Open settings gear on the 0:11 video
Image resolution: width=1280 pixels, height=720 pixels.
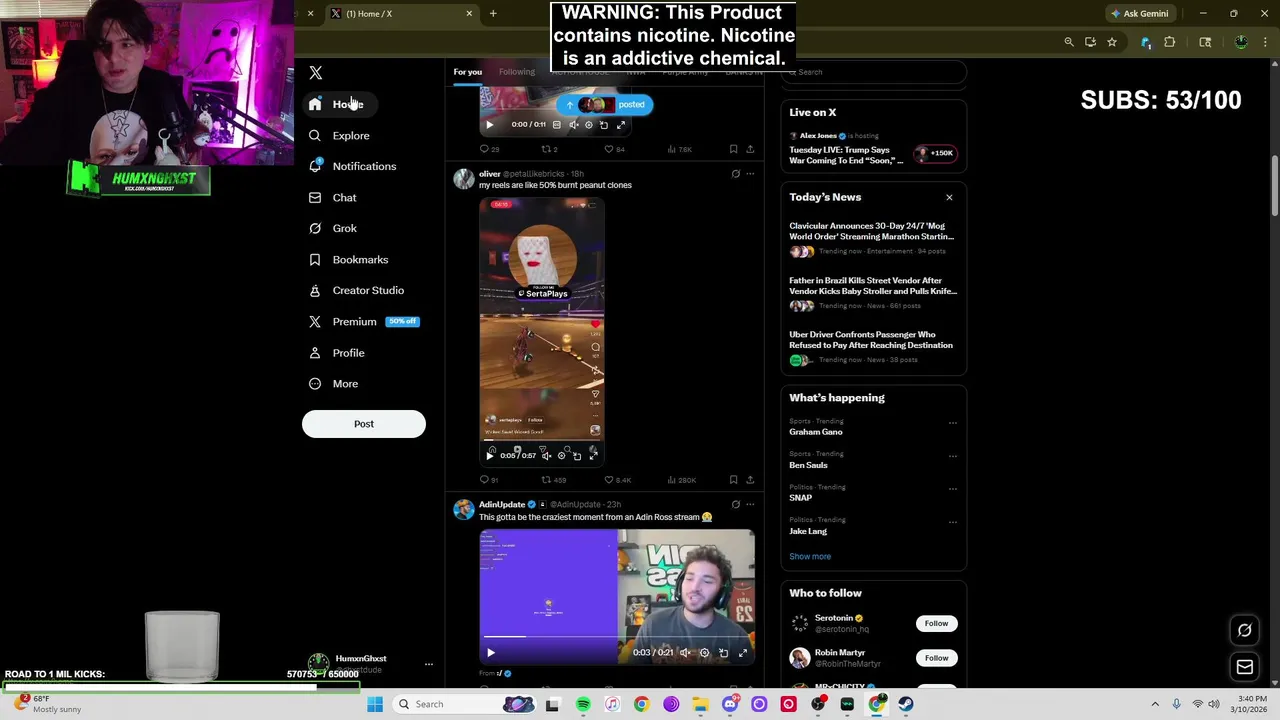pos(588,125)
